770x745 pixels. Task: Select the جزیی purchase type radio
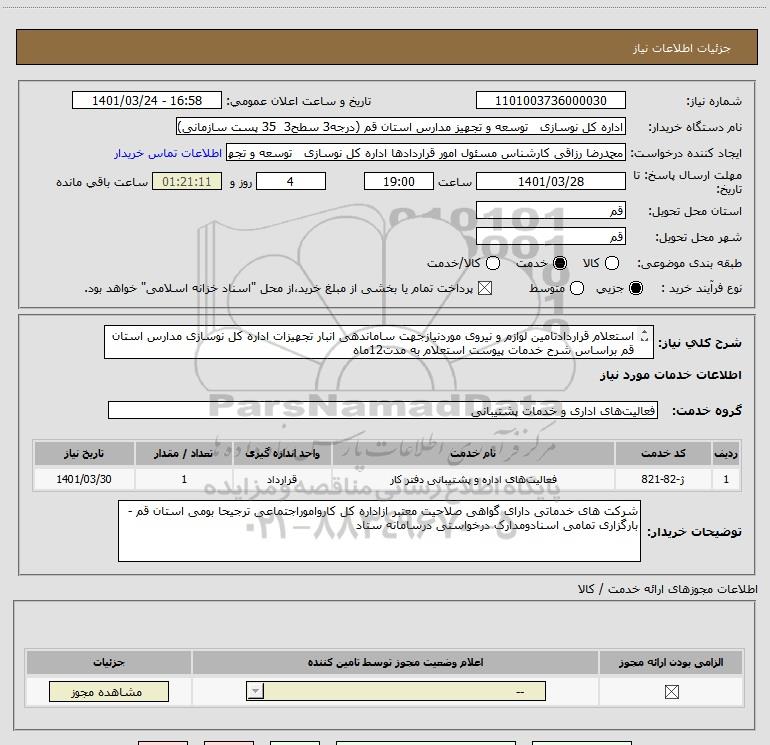[635, 288]
